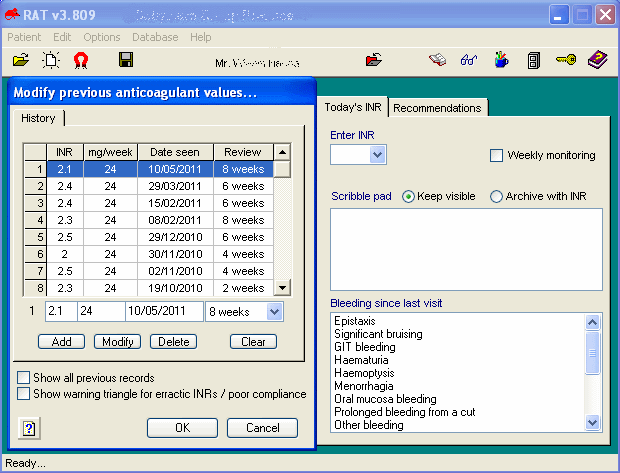Click the history table scrollbar thumb

coord(282,169)
